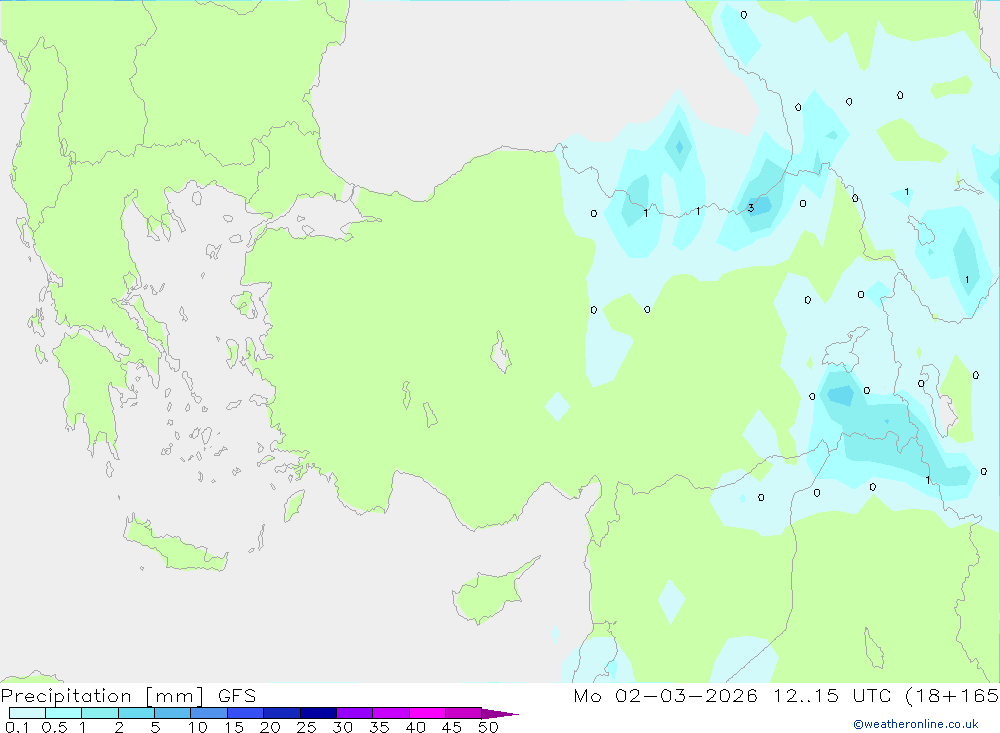
Task: Open the weatheronline.co.uk credit link
Action: [916, 724]
